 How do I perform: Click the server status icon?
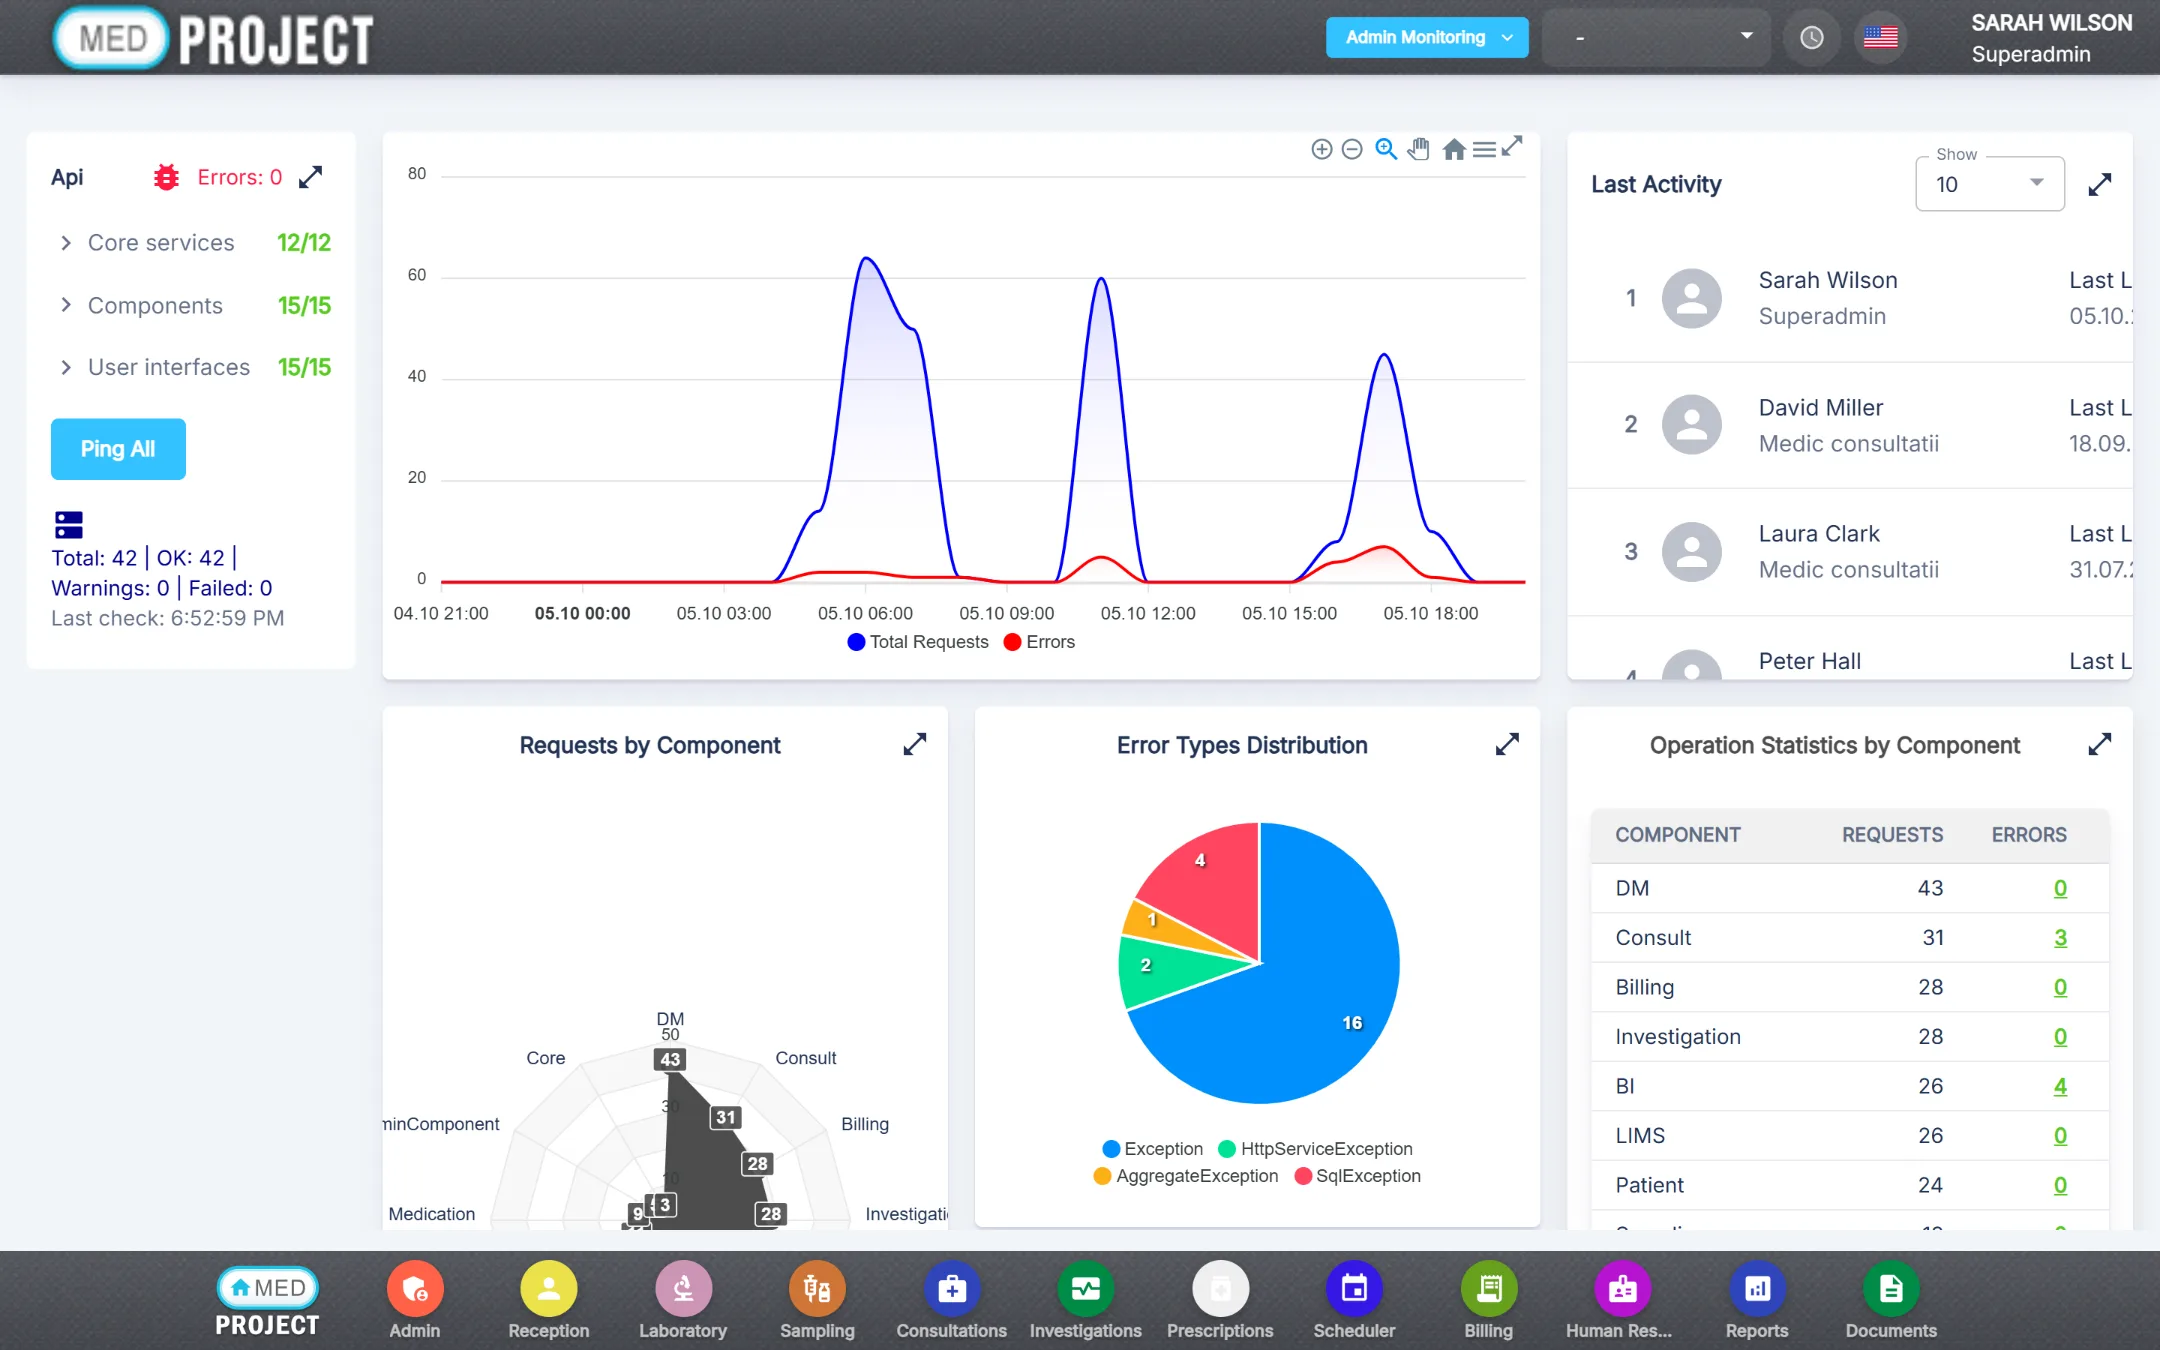(68, 524)
